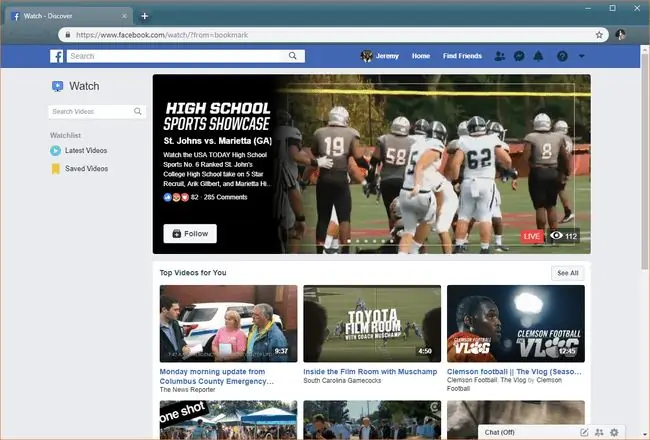Click carousel dot indicators on featured video
Image resolution: width=650 pixels, height=440 pixels.
[370, 241]
